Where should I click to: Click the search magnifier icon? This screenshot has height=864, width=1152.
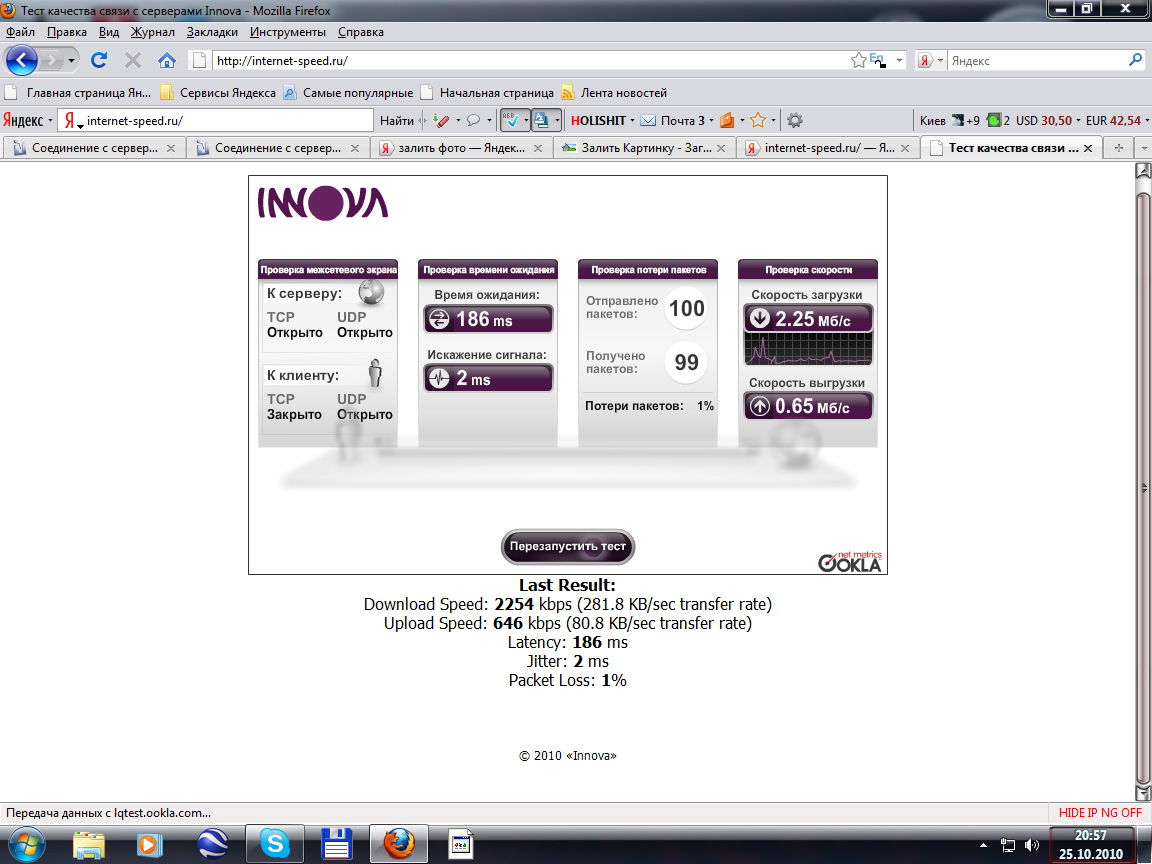point(1136,60)
